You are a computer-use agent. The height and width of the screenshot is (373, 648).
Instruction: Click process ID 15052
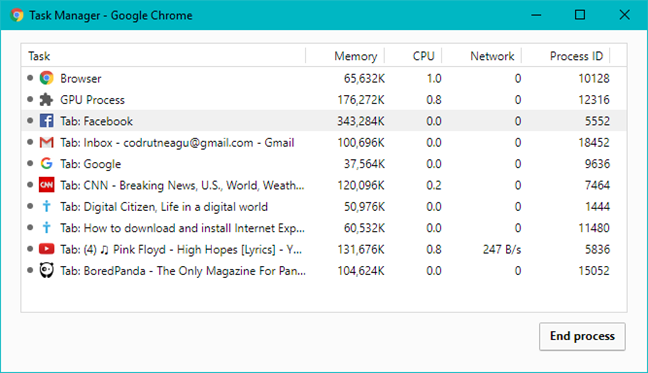point(594,271)
